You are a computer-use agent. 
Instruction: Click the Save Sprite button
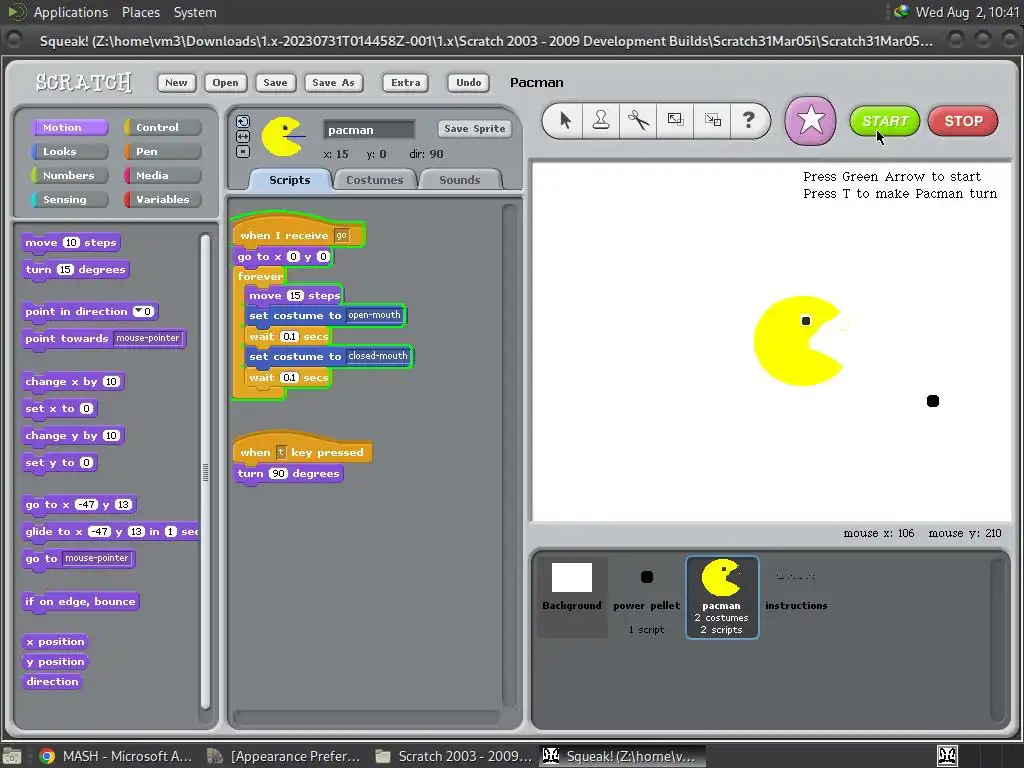[x=475, y=129]
